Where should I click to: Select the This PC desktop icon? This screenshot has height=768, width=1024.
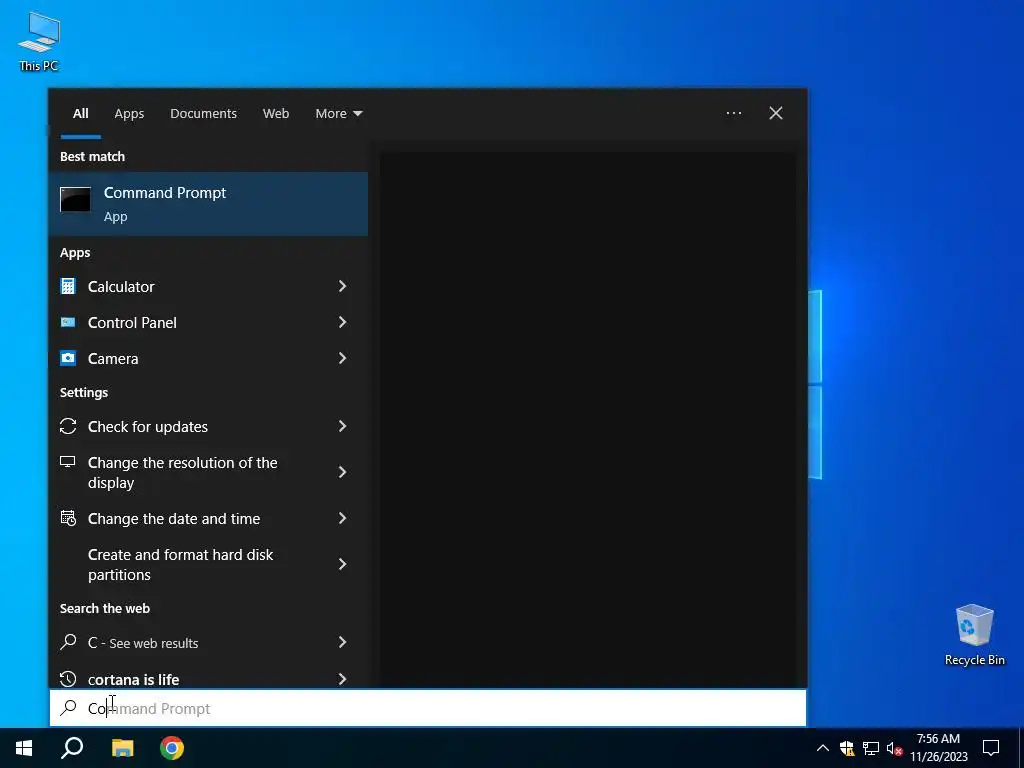[39, 42]
